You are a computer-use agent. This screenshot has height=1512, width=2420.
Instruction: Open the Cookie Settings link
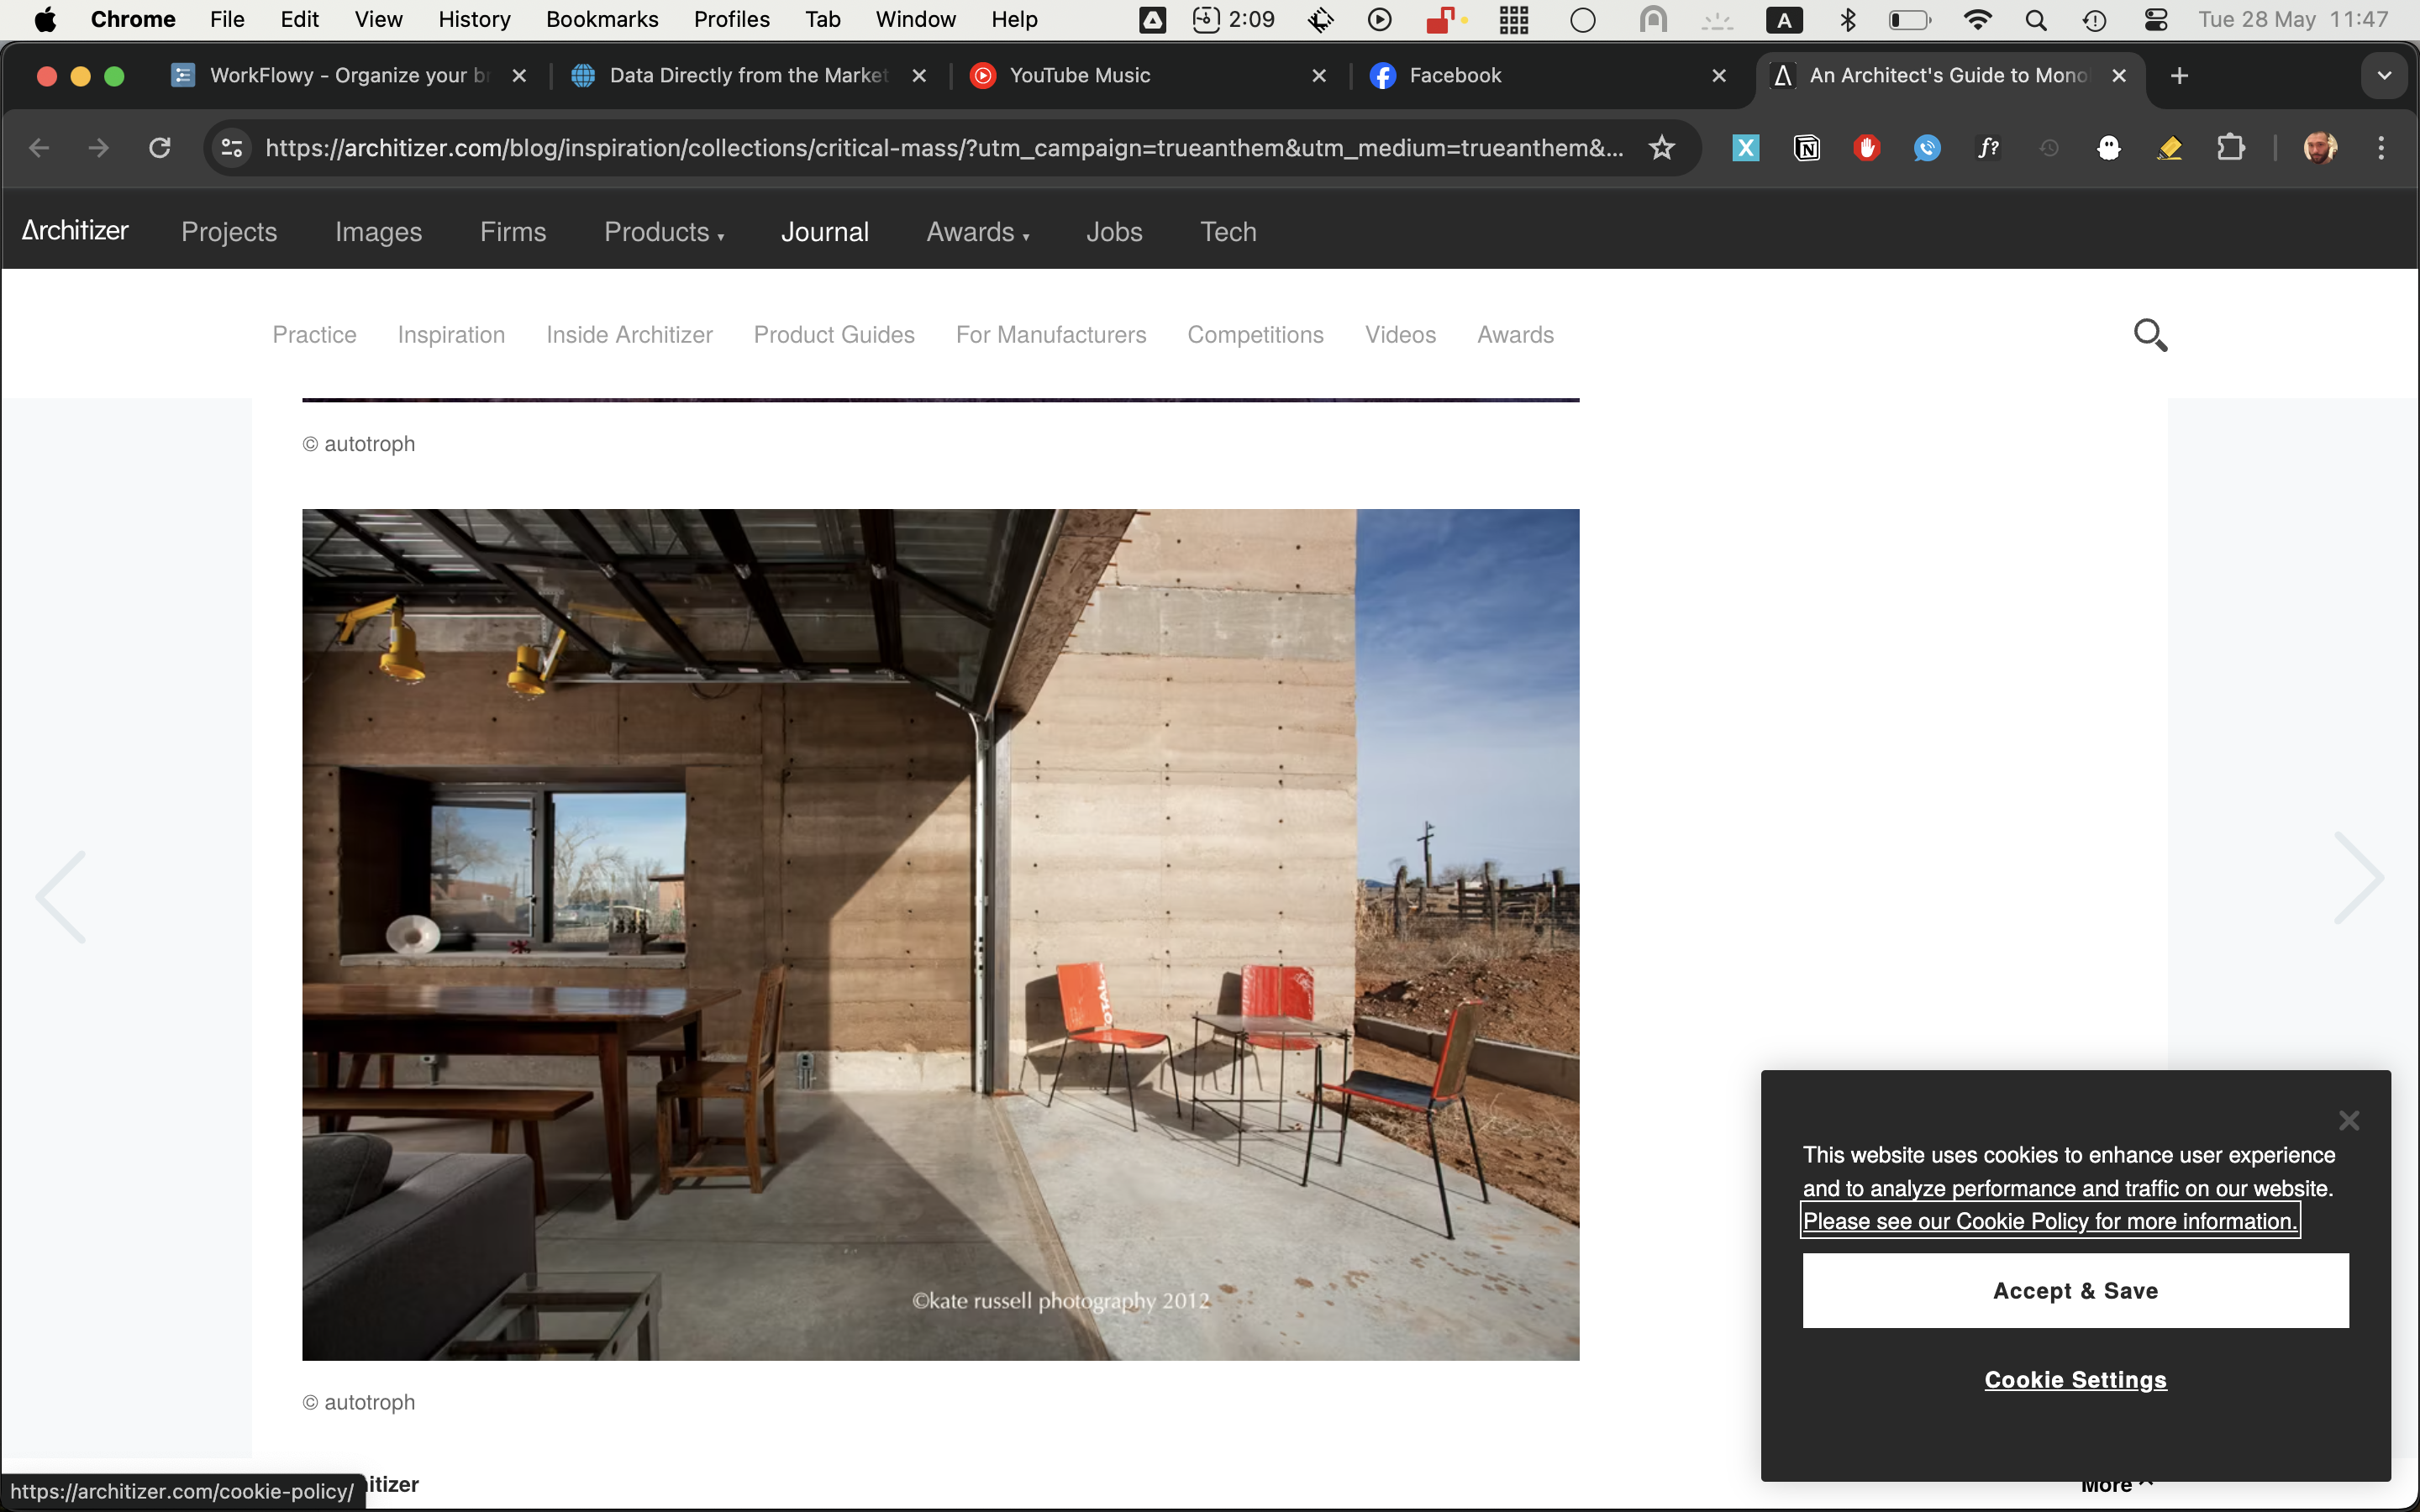click(x=2075, y=1379)
